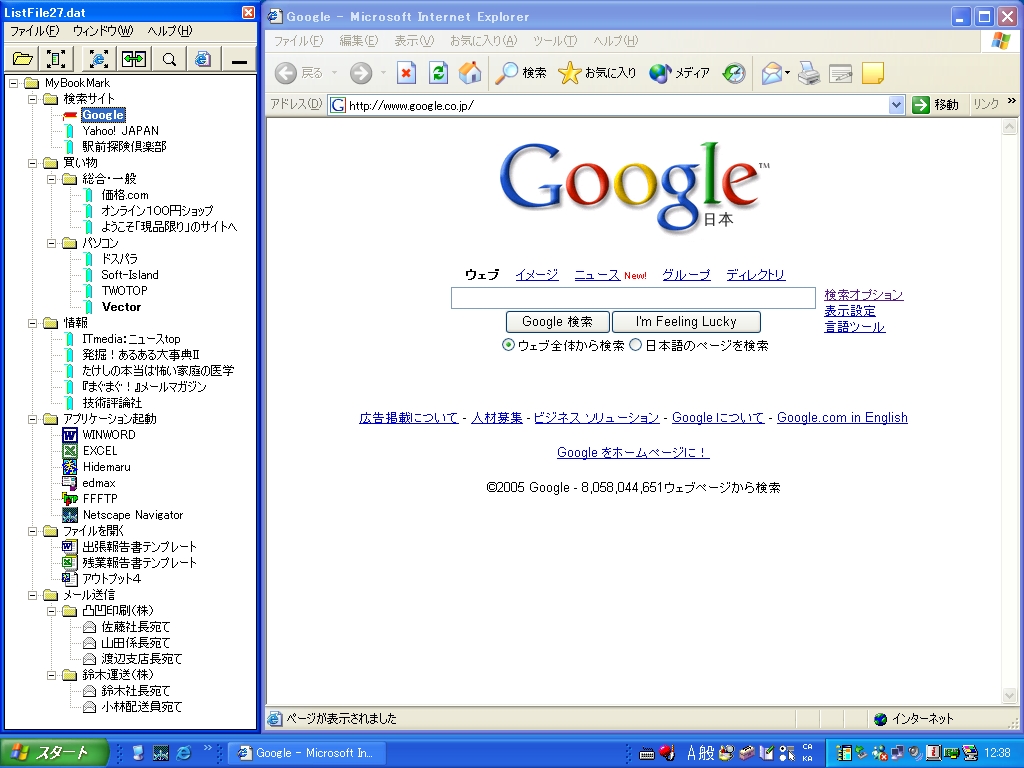Open the 表示(V) menu in Internet Explorer
The image size is (1024, 768).
coord(414,40)
